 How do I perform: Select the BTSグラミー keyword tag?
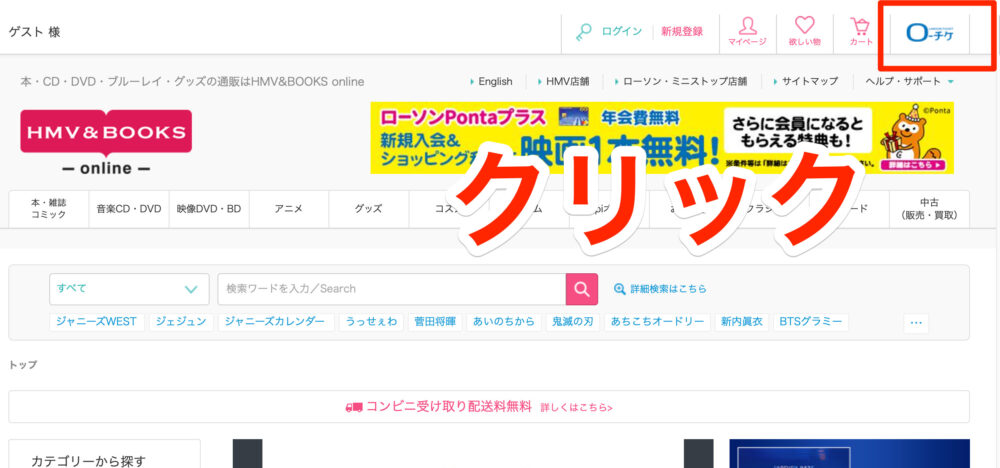click(x=811, y=322)
